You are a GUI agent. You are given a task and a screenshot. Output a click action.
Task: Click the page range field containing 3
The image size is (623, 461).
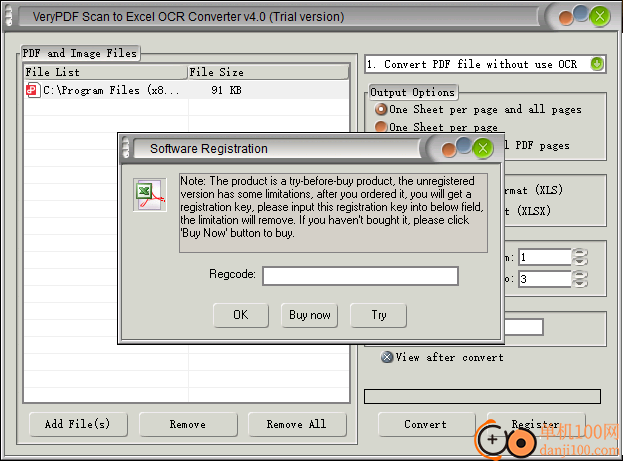point(545,279)
